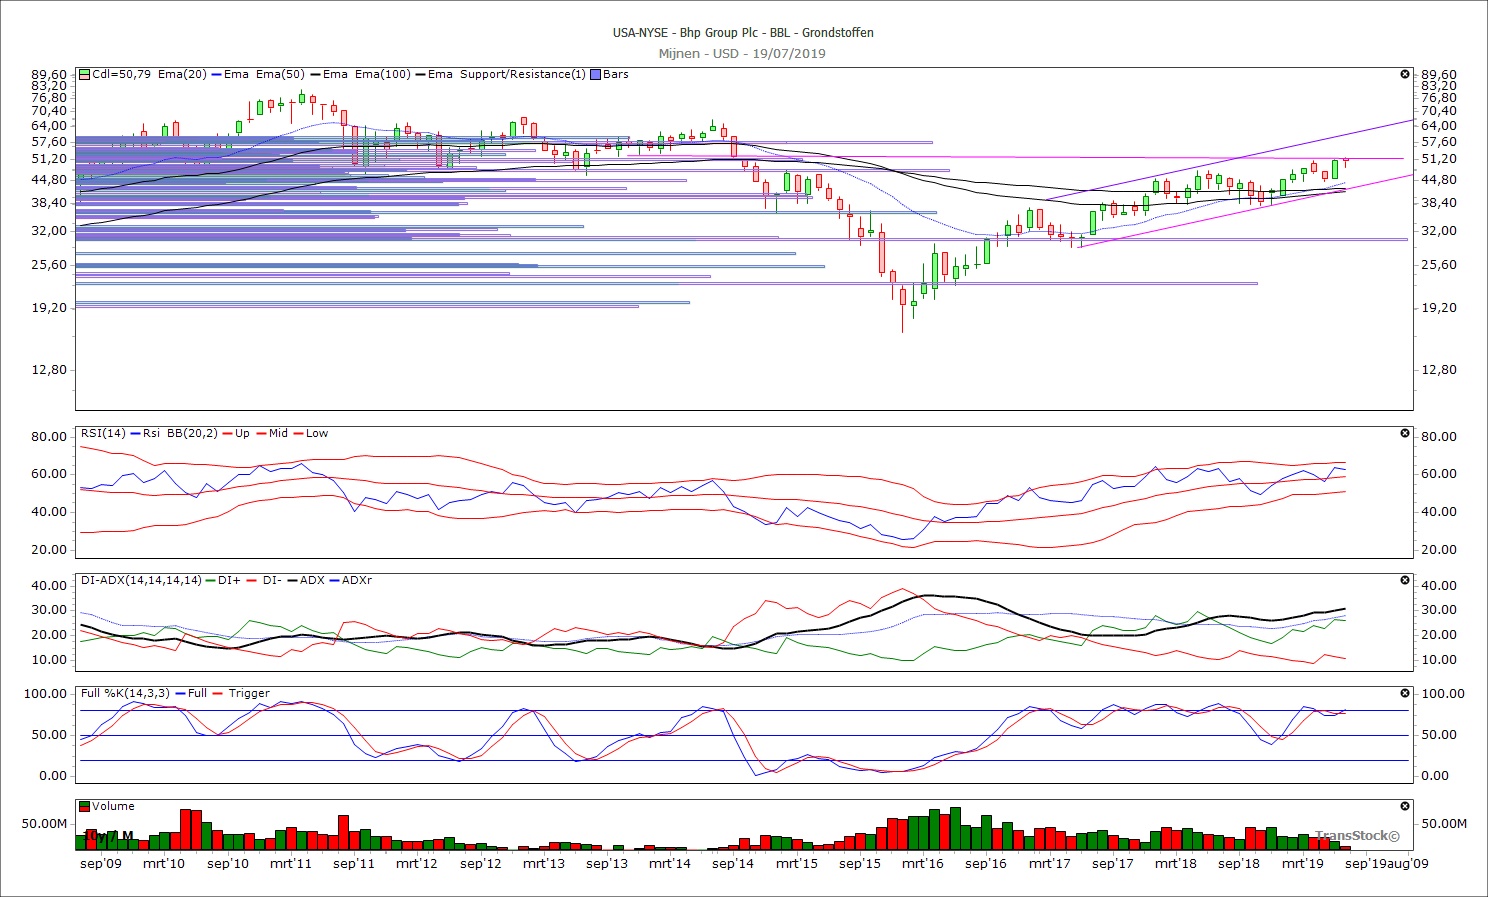Viewport: 1488px width, 897px height.
Task: Click the 51,20 right price axis label
Action: (1439, 159)
